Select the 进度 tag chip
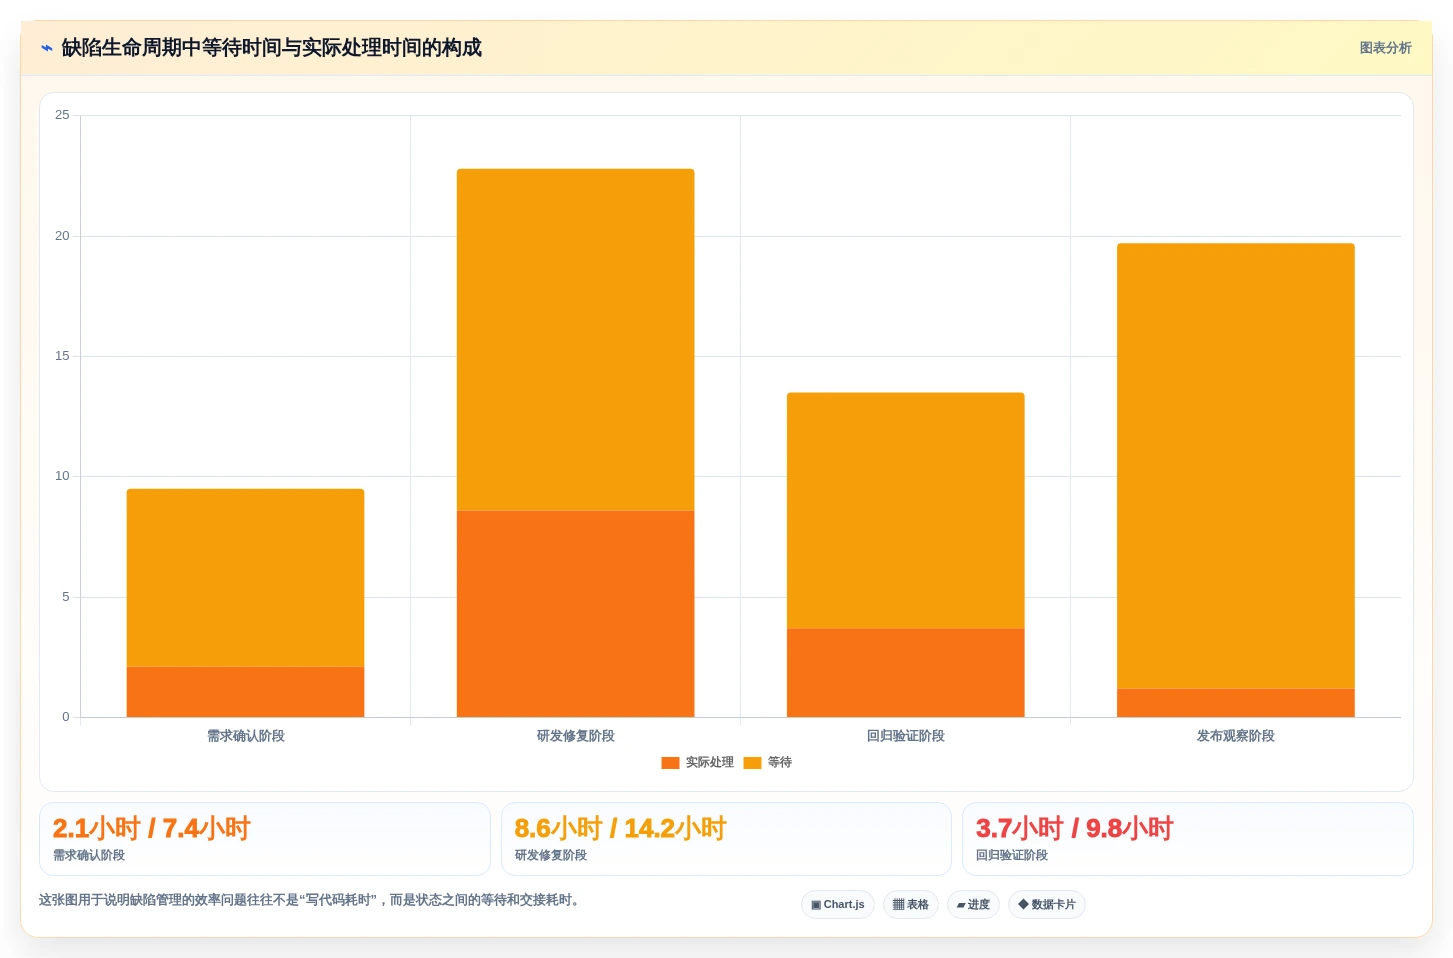This screenshot has height=958, width=1453. [x=973, y=905]
